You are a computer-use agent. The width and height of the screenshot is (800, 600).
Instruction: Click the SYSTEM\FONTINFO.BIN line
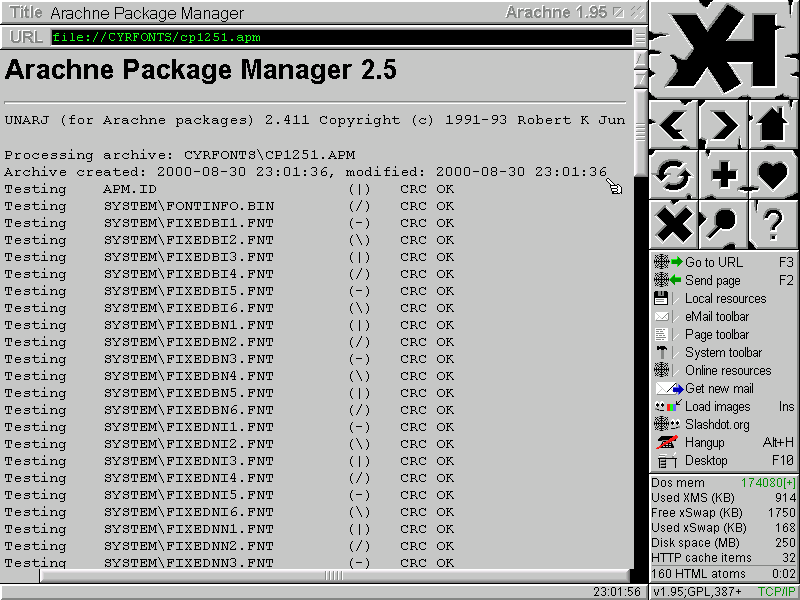coord(230,206)
